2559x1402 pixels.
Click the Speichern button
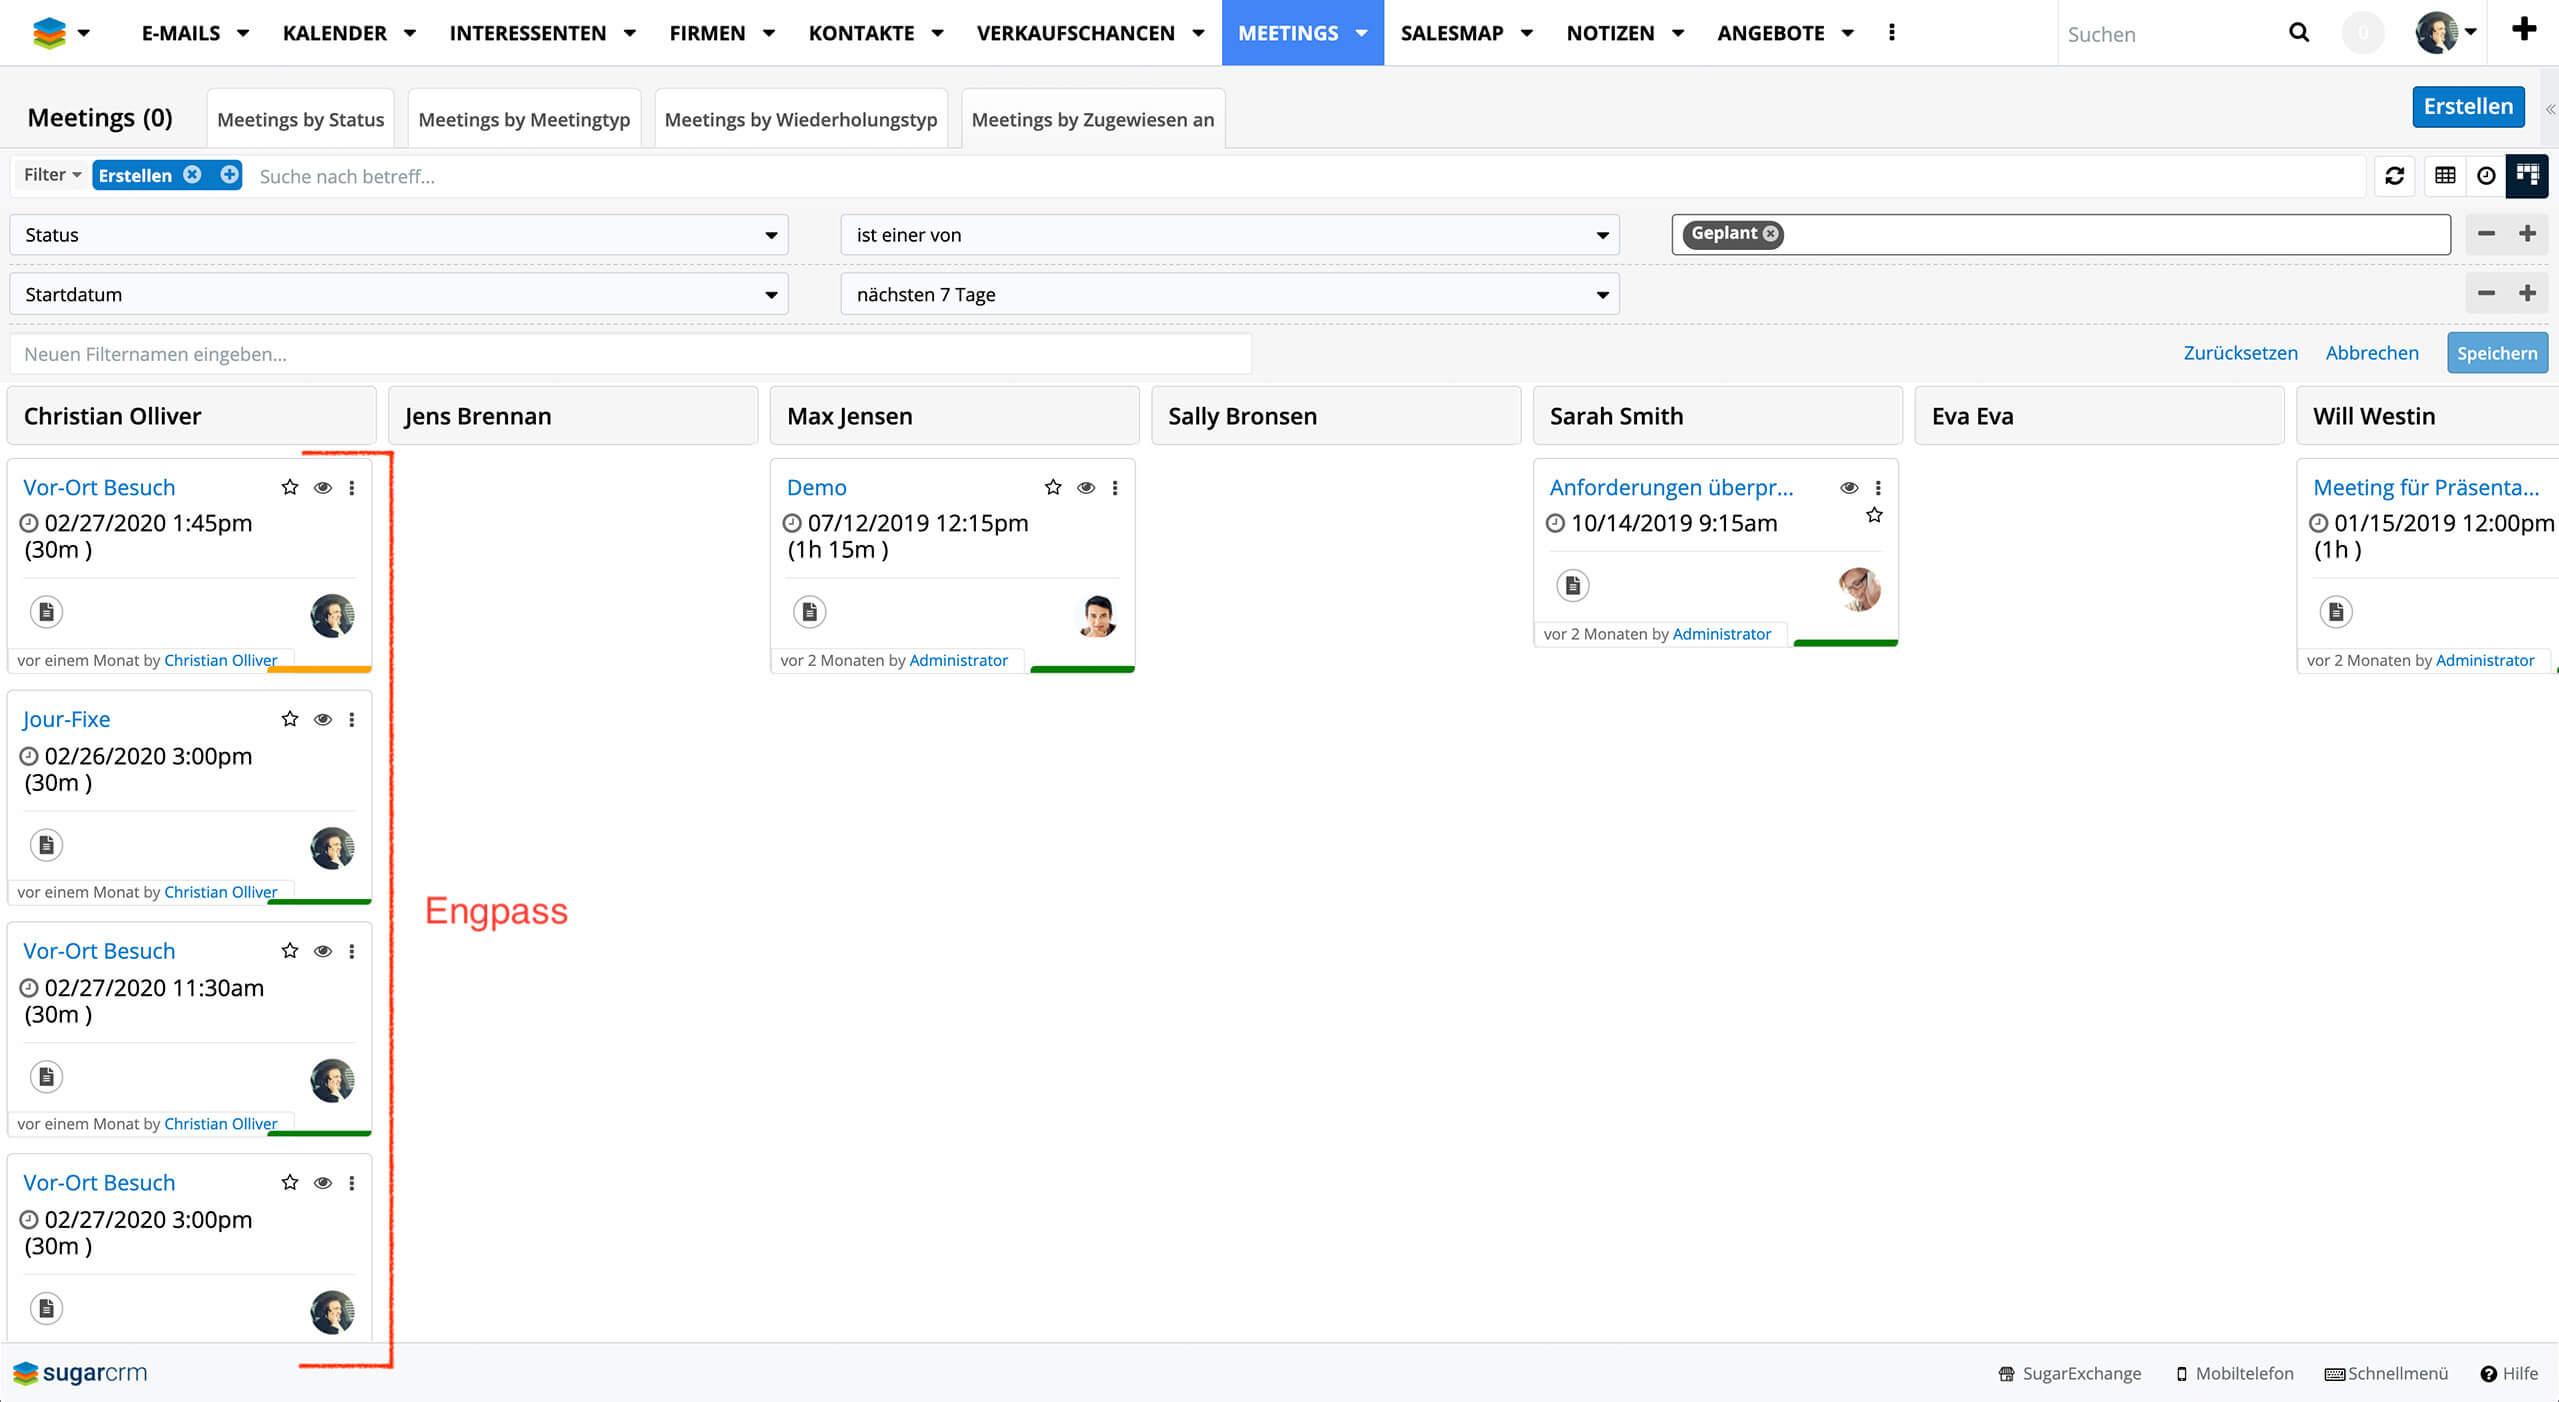click(2496, 353)
